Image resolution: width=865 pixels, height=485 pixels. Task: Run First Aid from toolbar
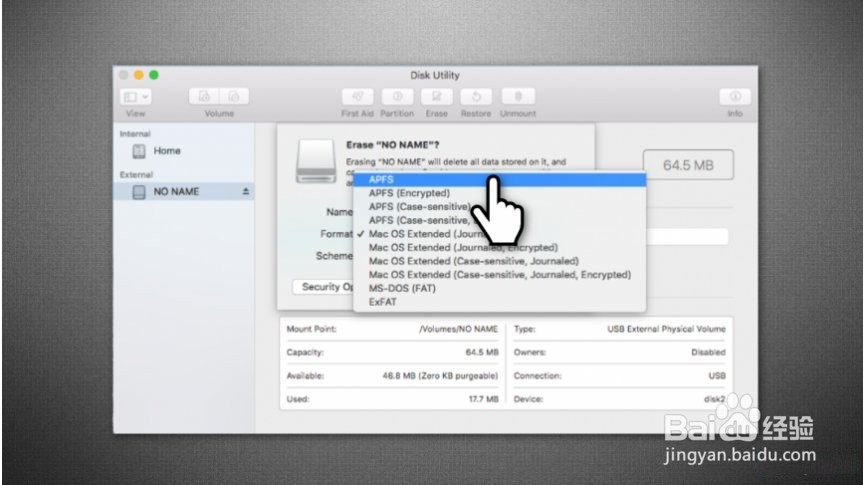coord(357,97)
